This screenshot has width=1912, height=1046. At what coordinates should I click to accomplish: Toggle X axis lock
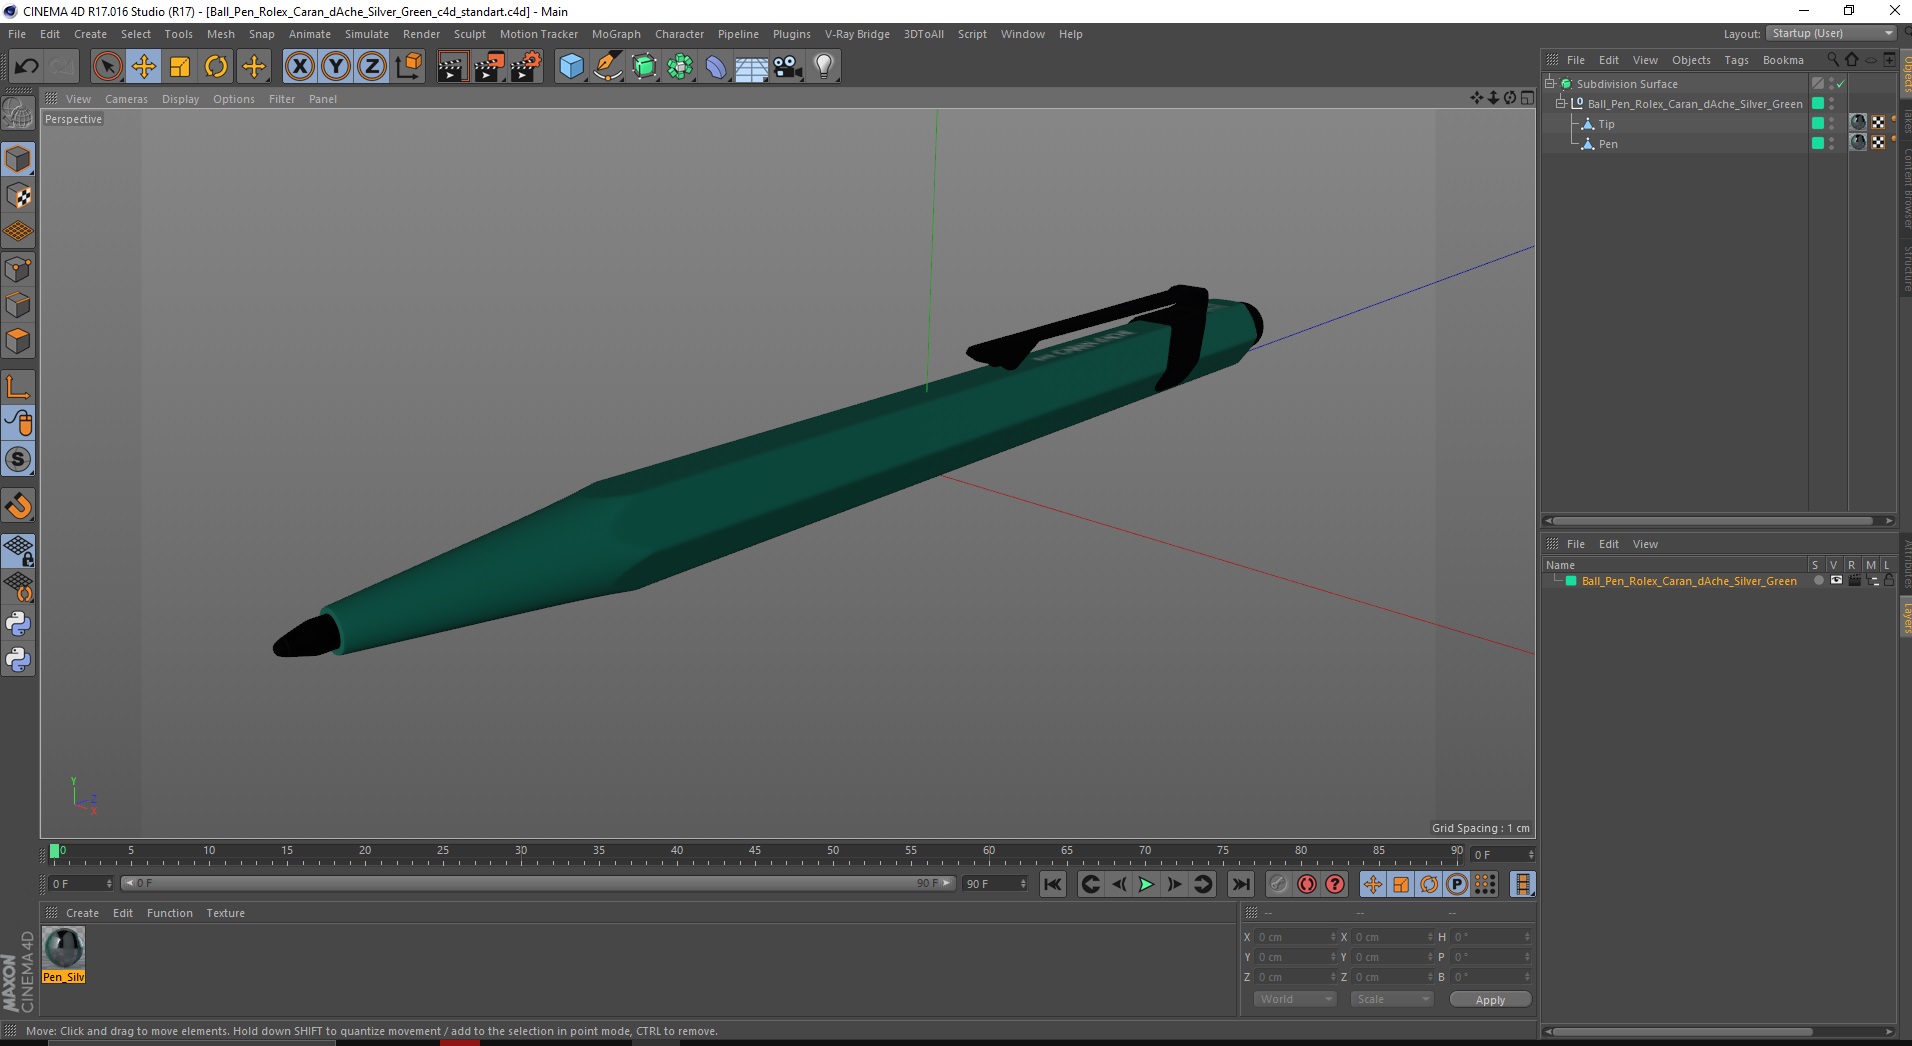click(x=299, y=67)
